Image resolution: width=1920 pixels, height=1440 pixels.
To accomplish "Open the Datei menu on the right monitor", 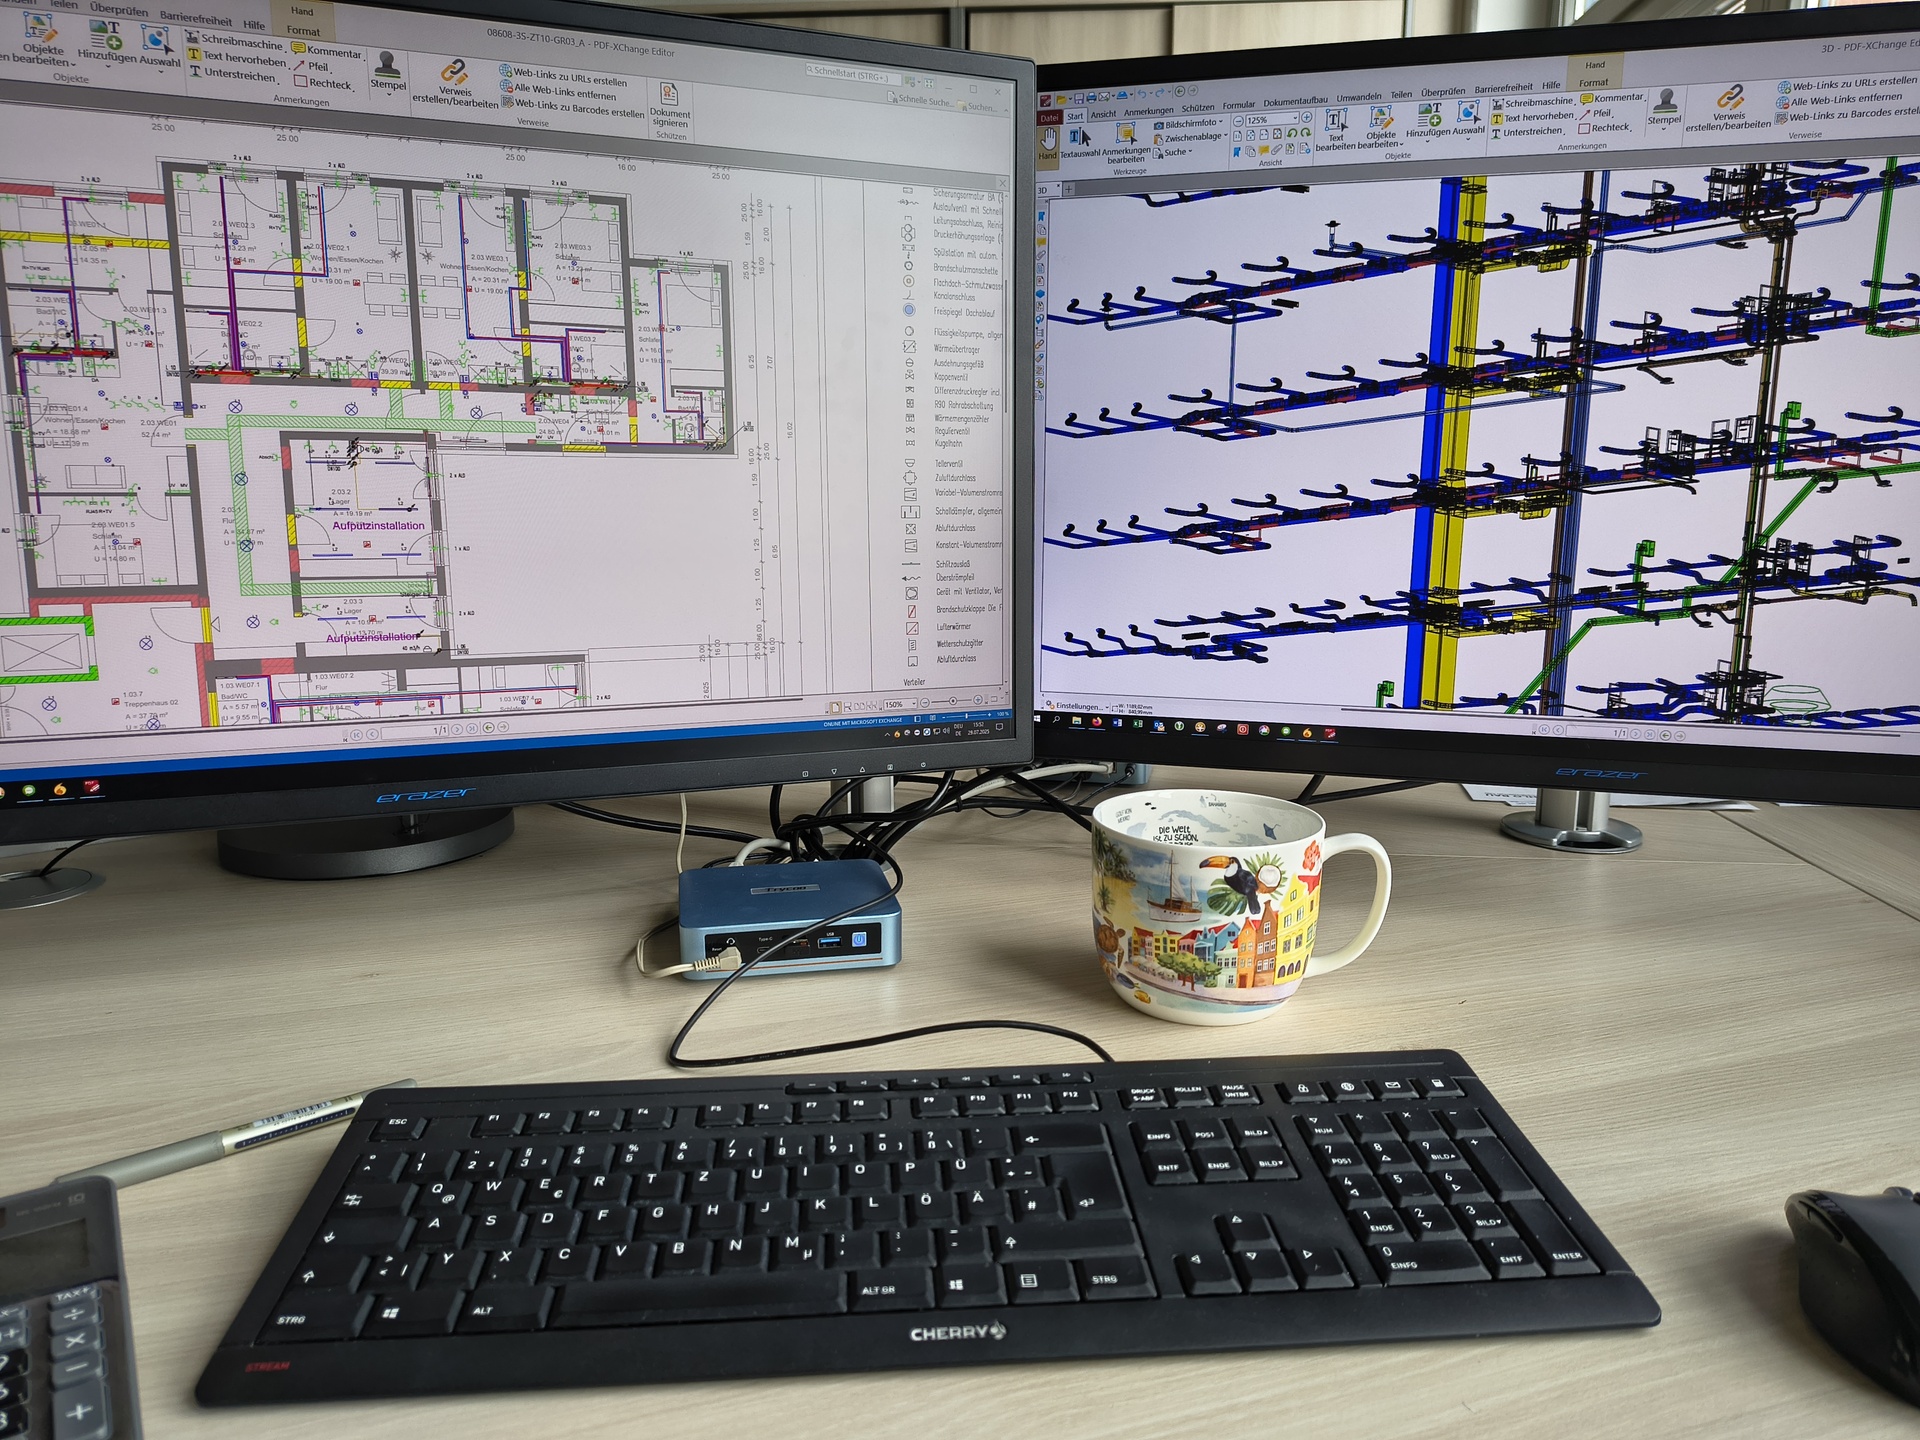I will pyautogui.click(x=1049, y=117).
